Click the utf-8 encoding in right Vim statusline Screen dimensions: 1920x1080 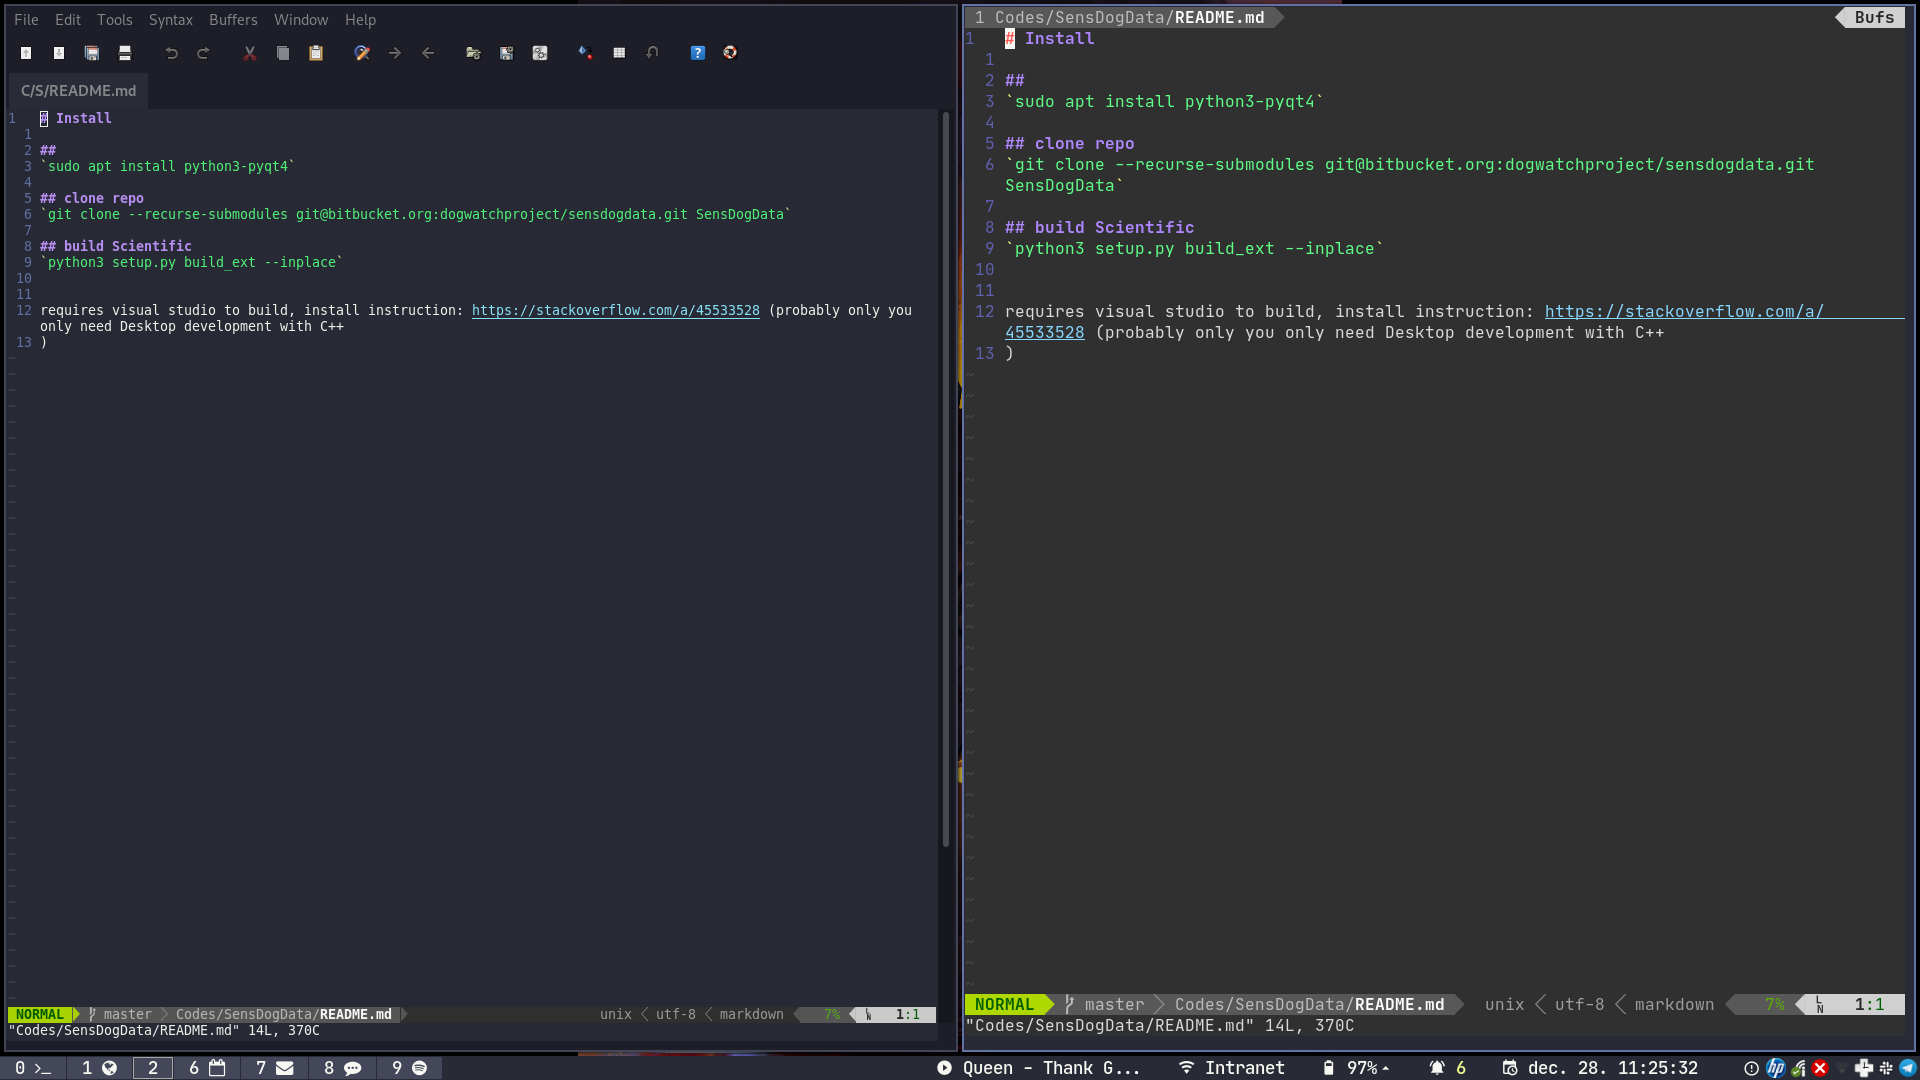tap(1579, 1005)
